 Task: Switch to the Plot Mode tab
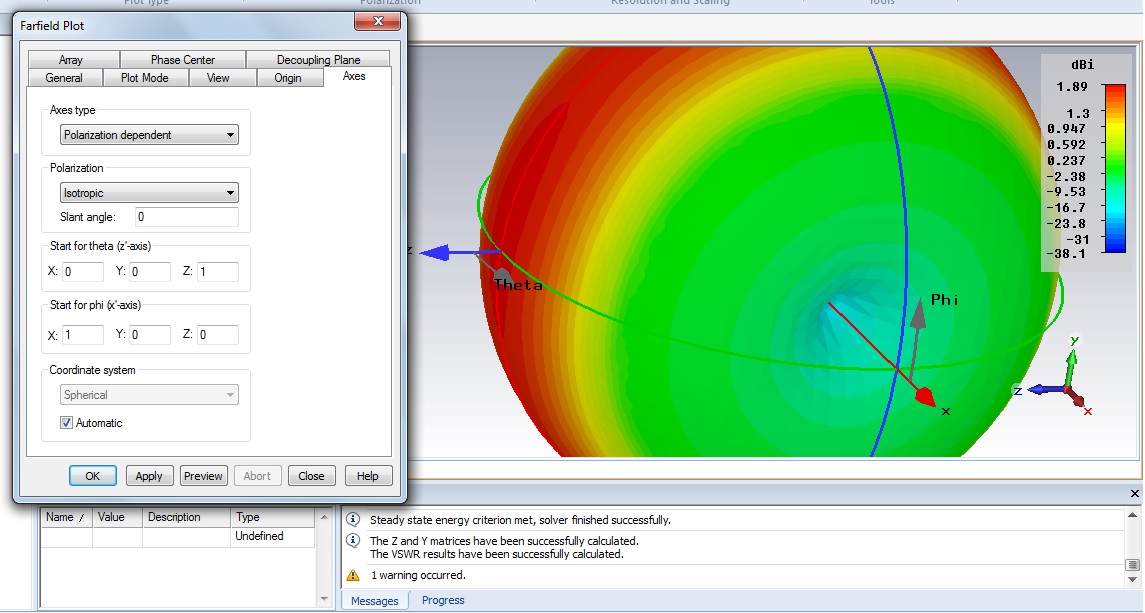pos(144,78)
